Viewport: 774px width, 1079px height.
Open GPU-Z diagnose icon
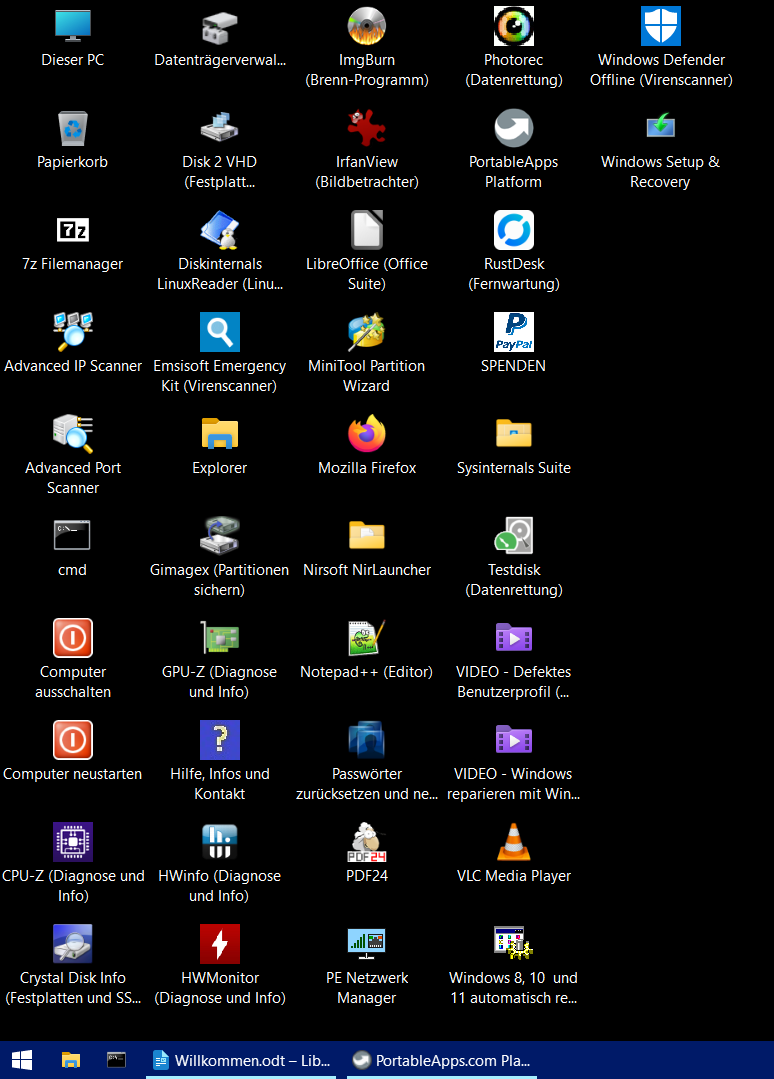click(x=219, y=637)
